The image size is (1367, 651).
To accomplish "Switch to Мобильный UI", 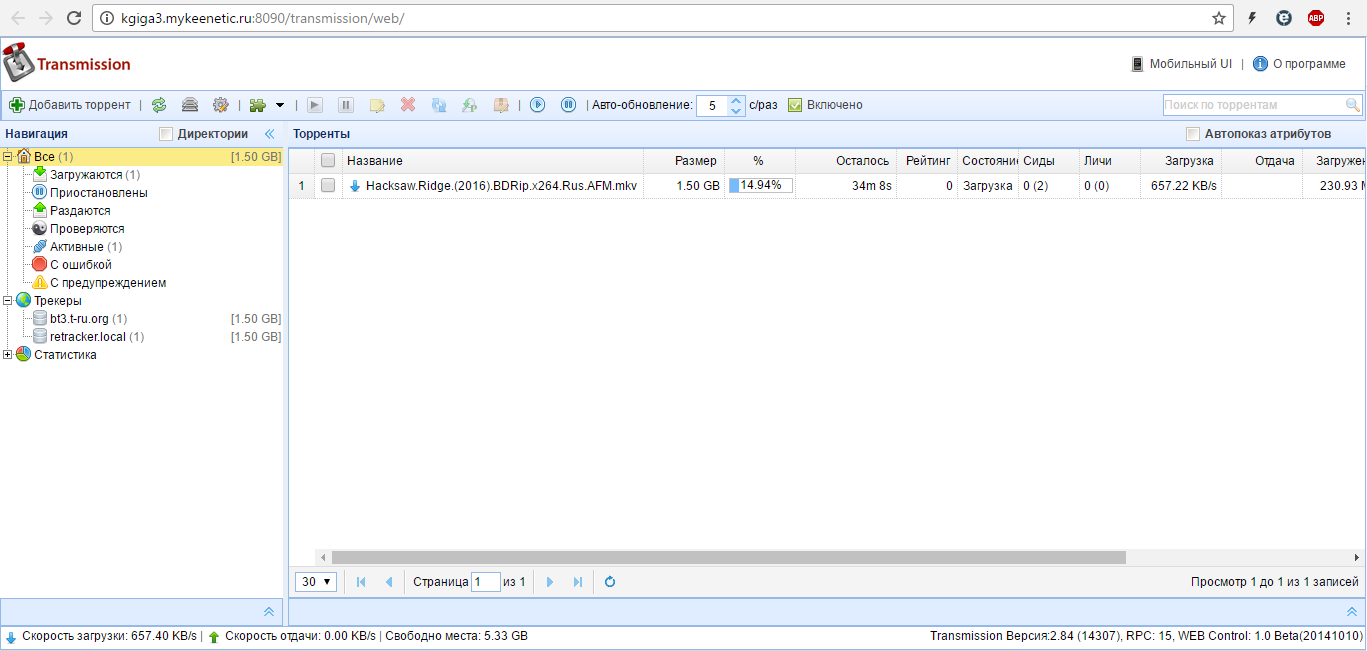I will [x=1189, y=64].
